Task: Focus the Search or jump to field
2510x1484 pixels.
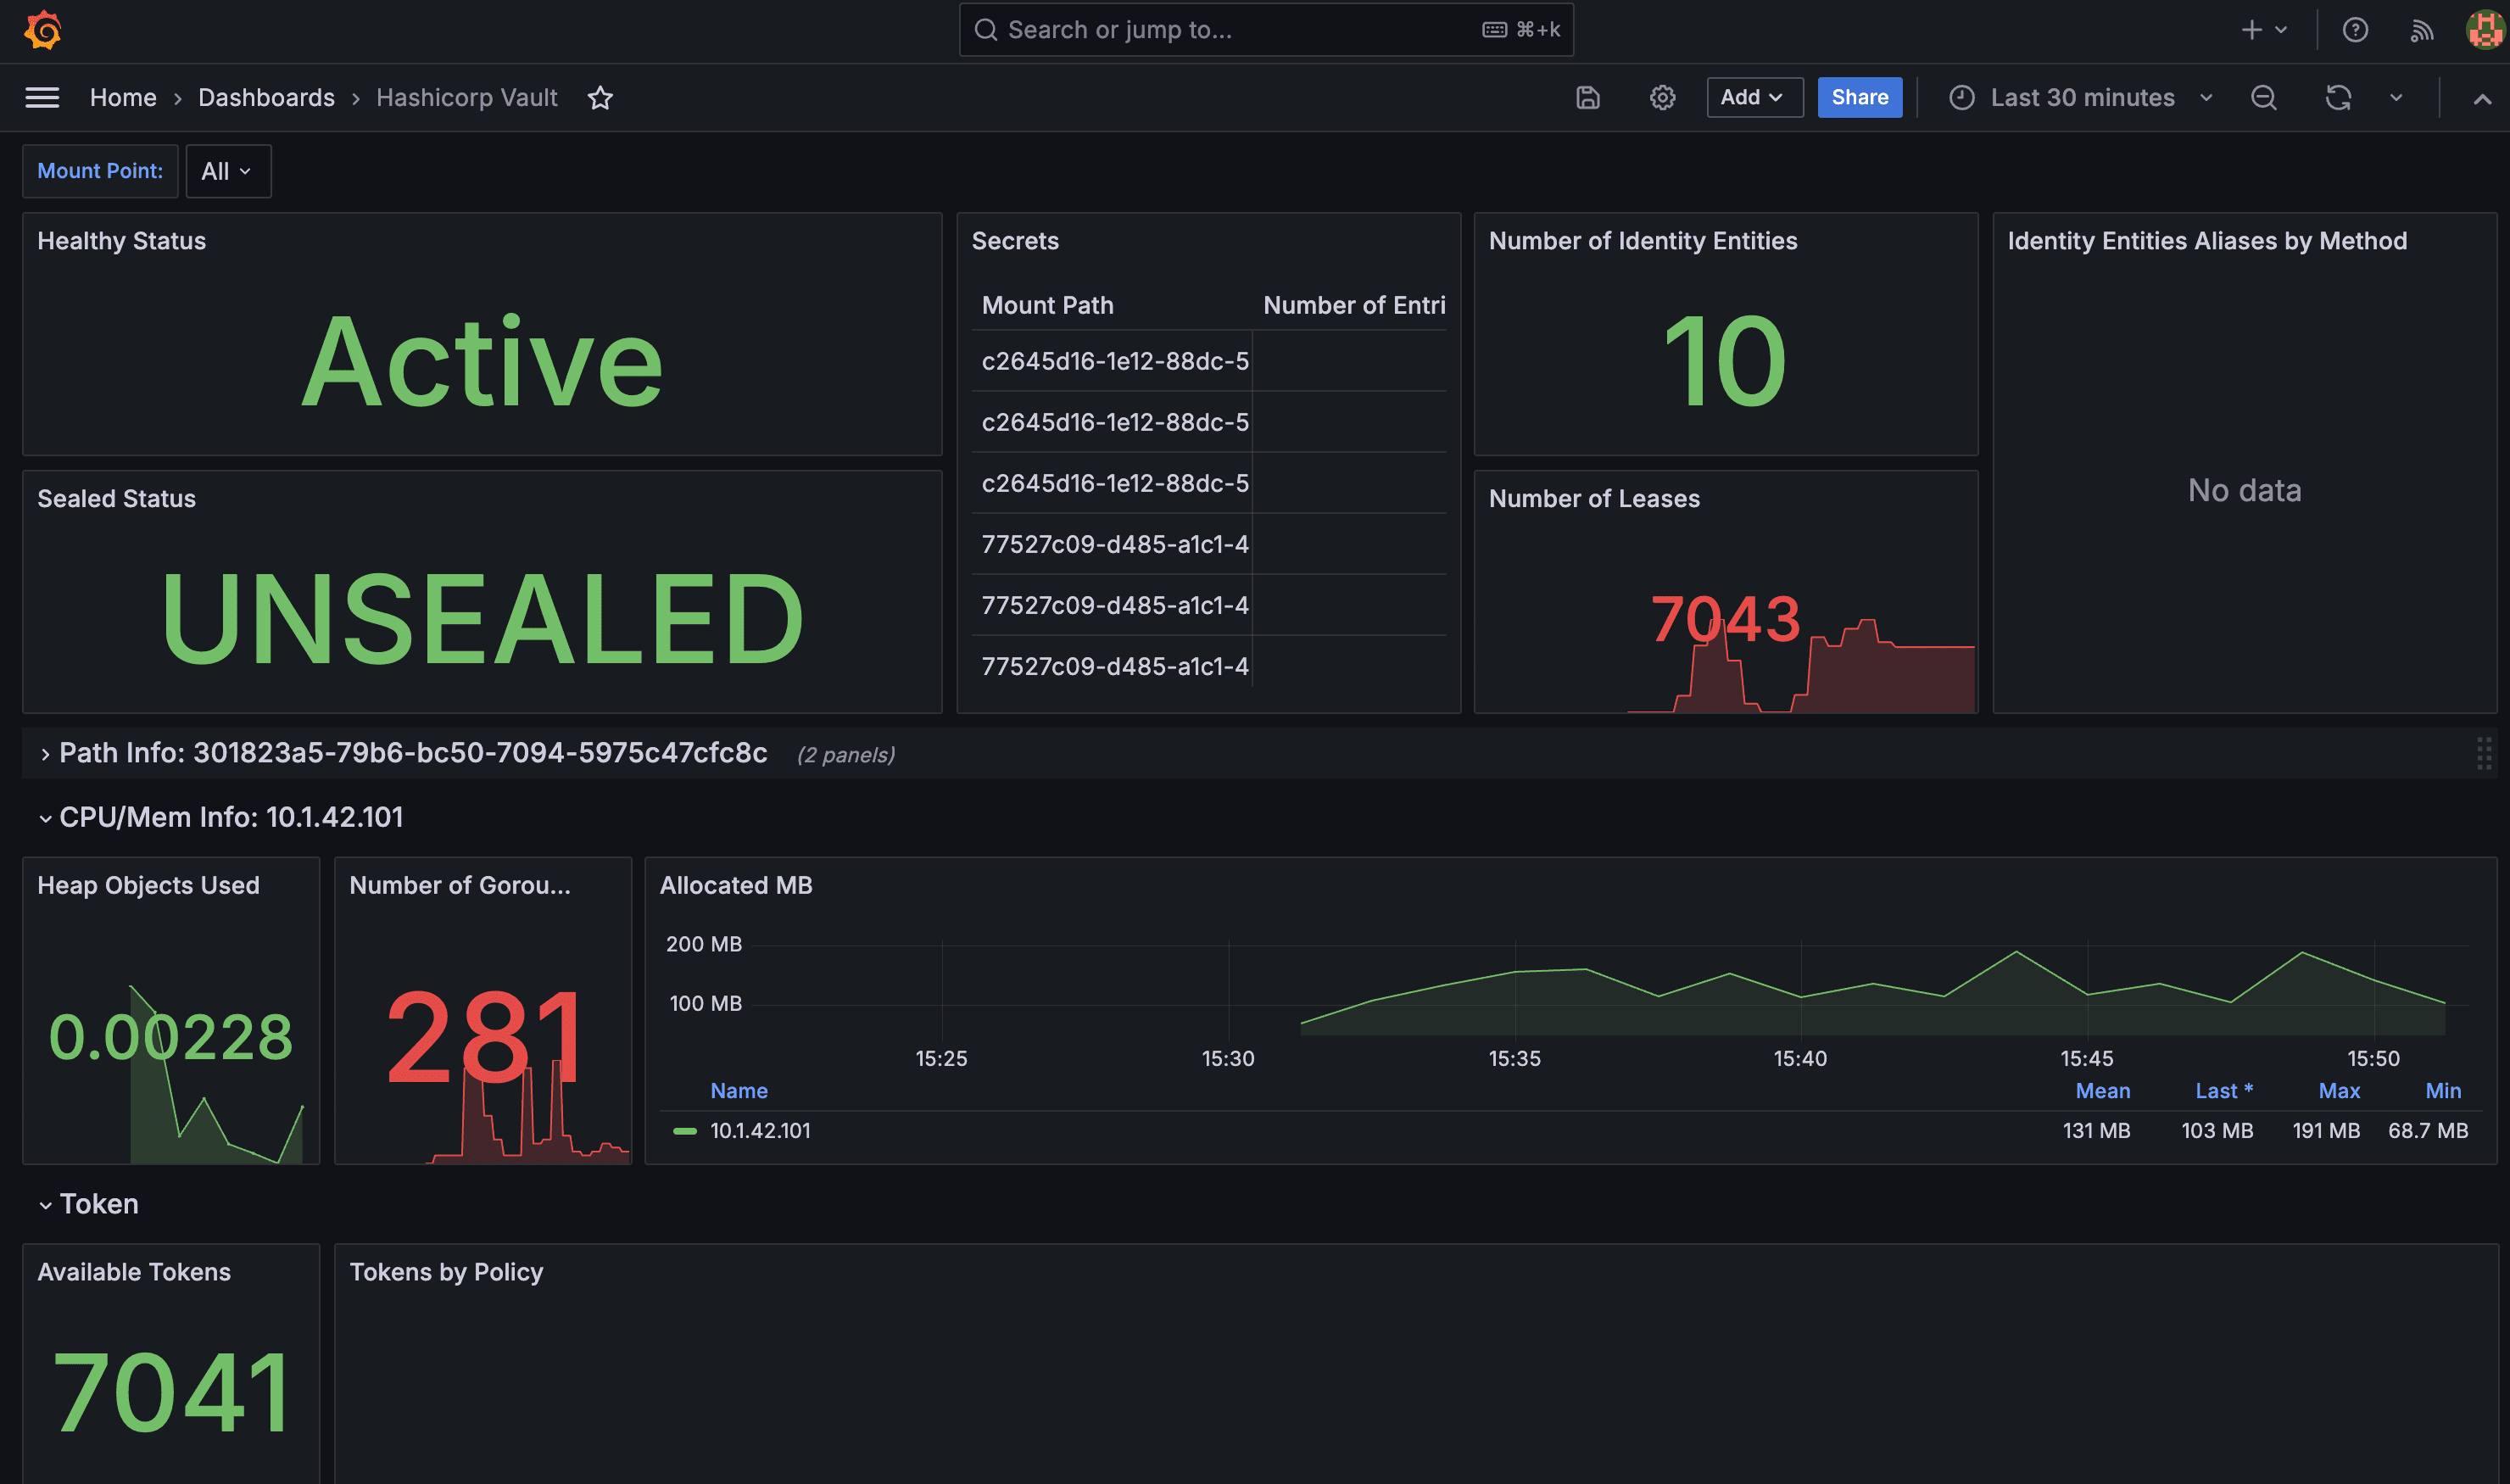Action: tap(1266, 30)
